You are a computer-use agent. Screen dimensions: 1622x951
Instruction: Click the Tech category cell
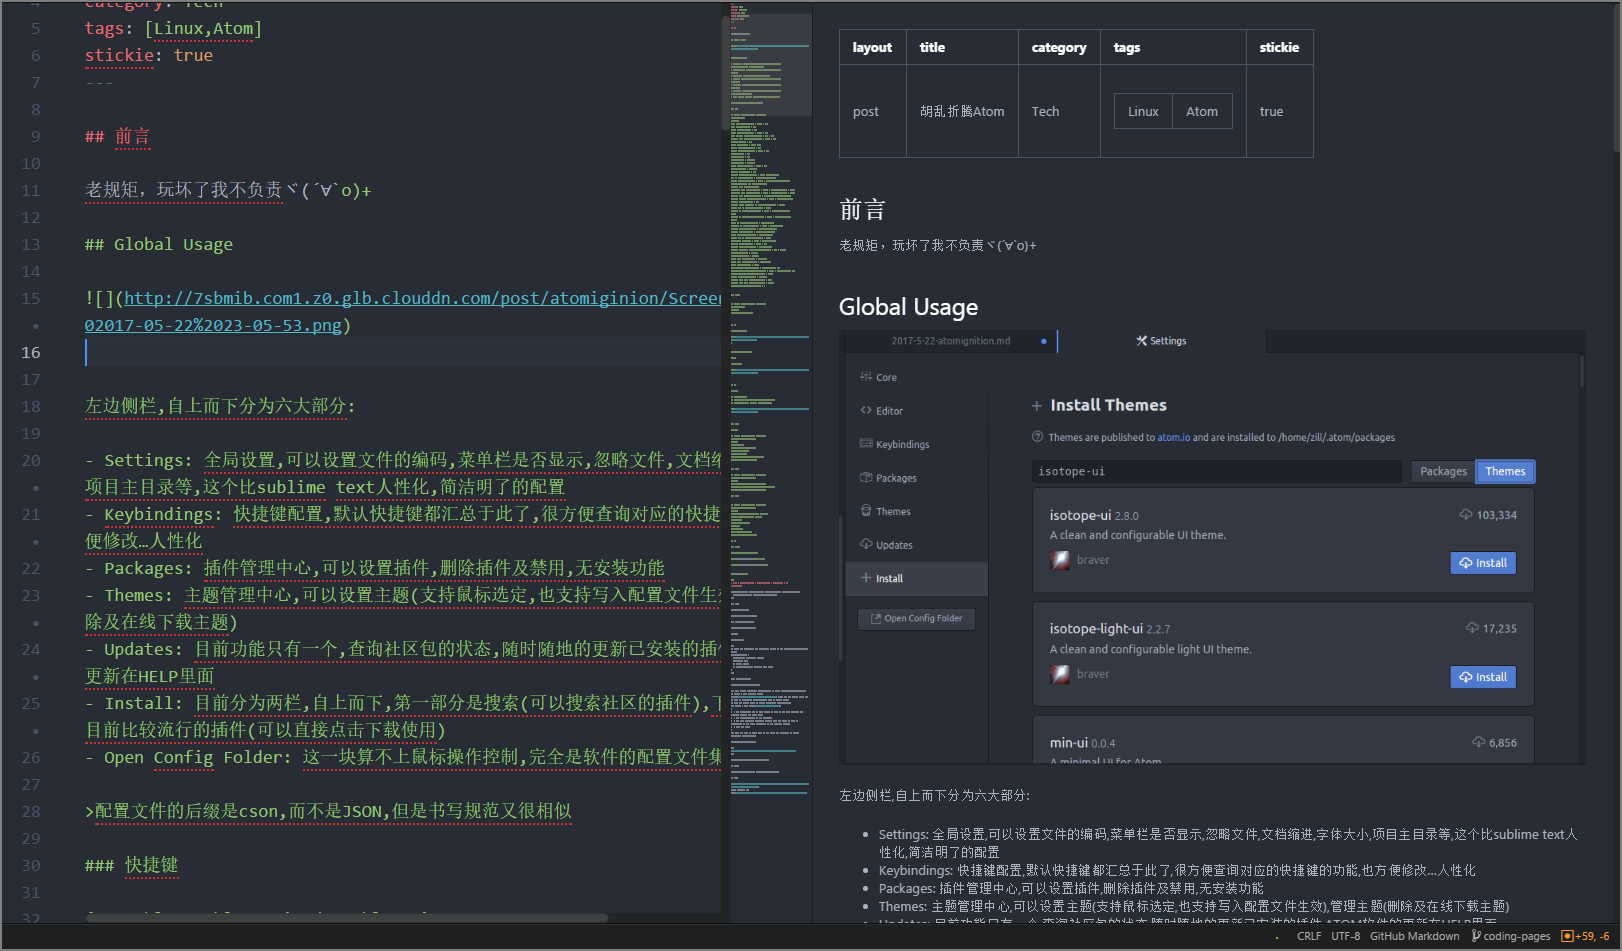click(1059, 111)
